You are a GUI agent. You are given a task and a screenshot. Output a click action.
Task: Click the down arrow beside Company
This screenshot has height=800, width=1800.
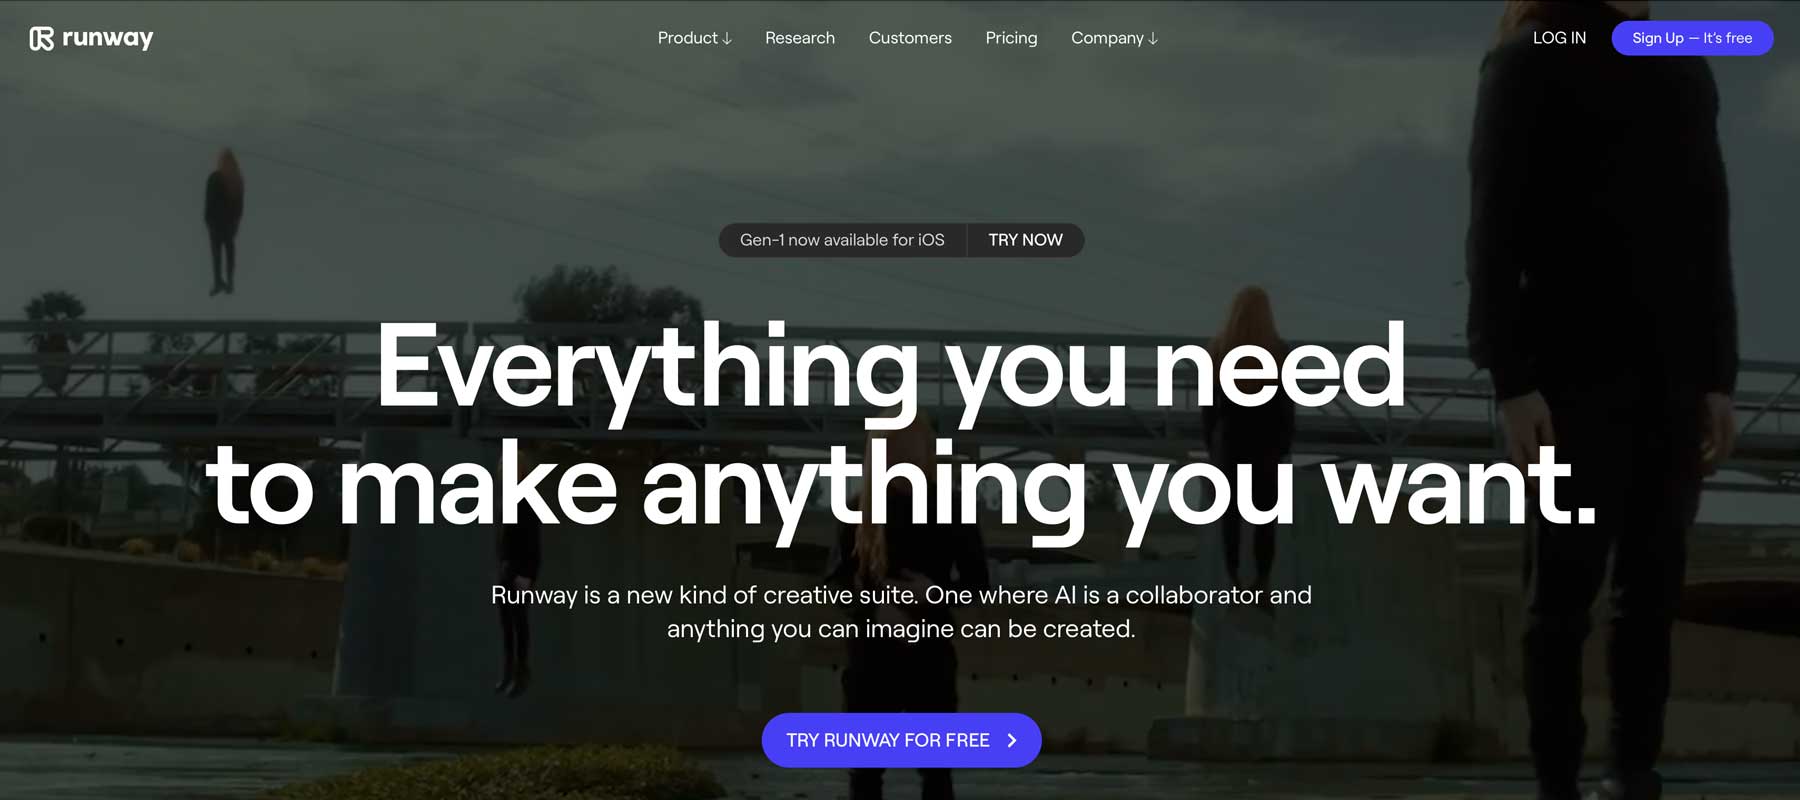click(1153, 39)
